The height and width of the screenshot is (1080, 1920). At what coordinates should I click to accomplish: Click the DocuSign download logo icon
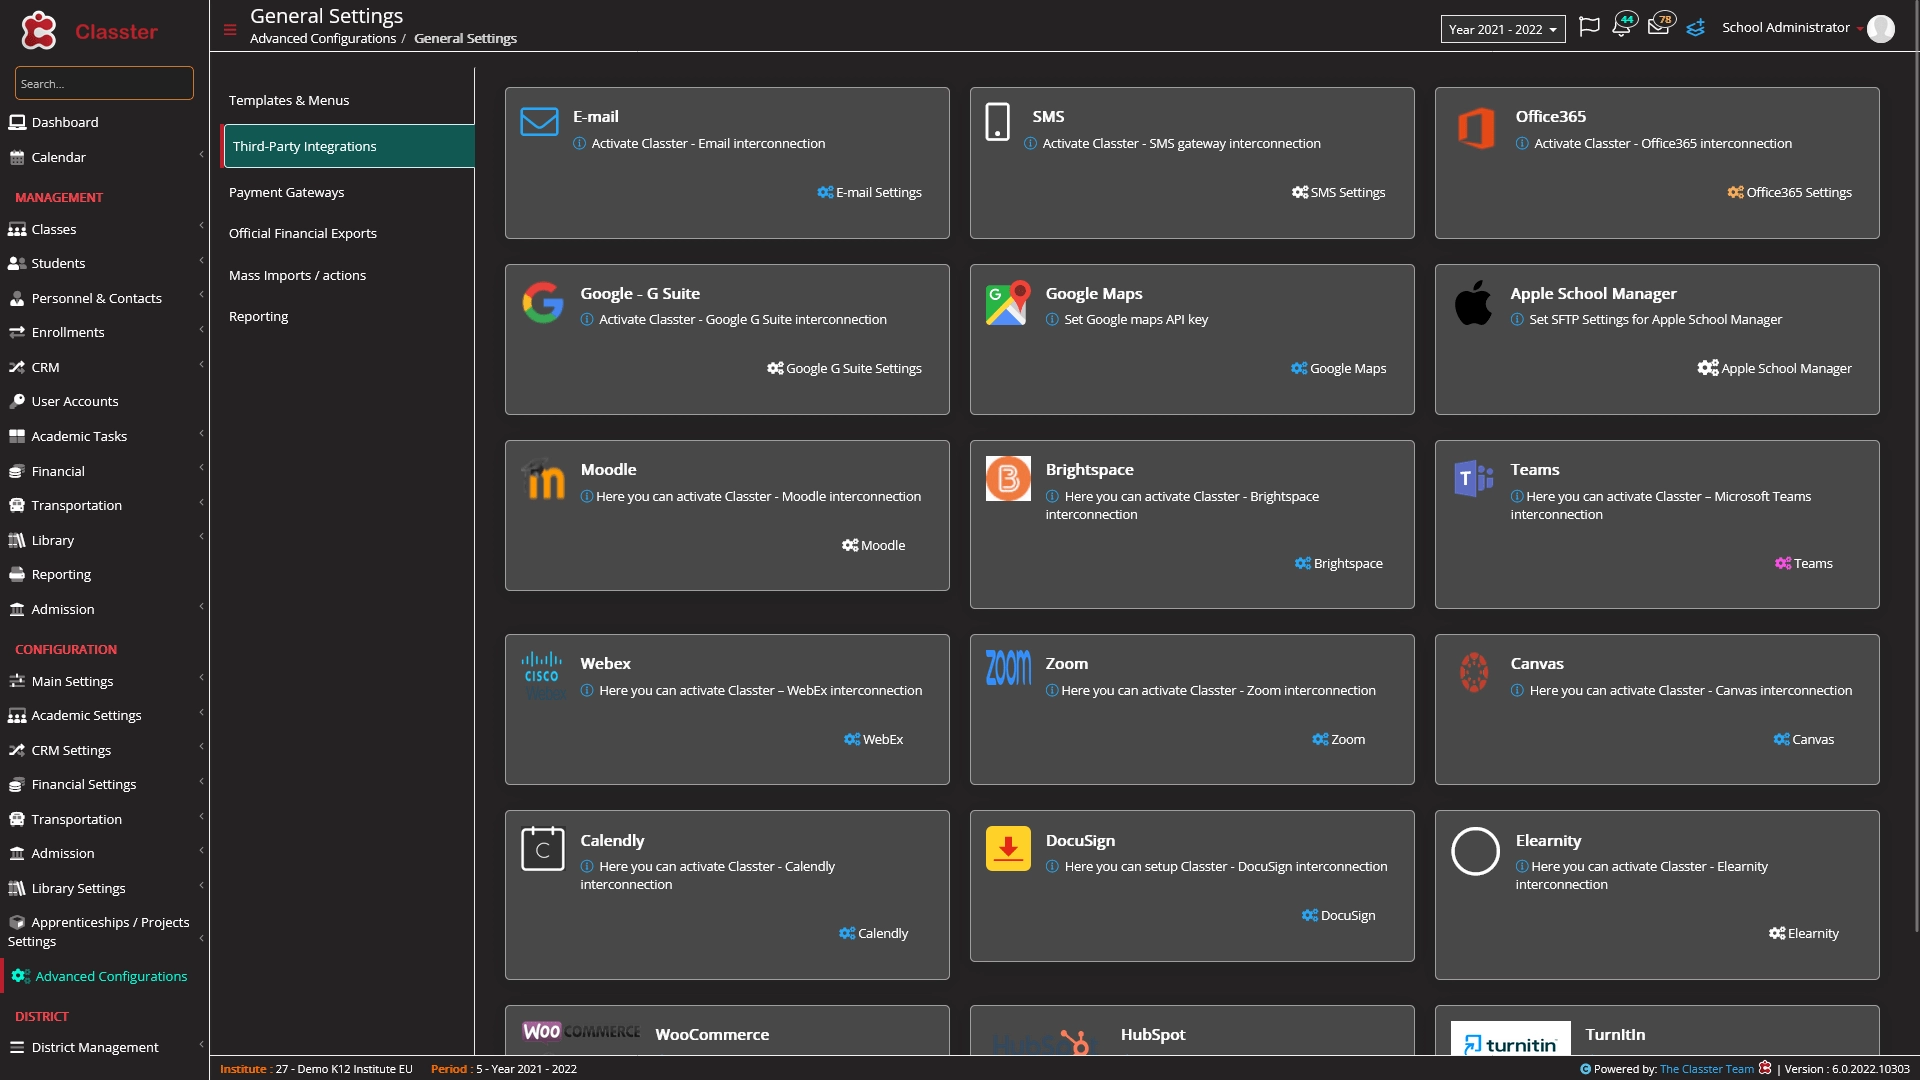pyautogui.click(x=1008, y=849)
